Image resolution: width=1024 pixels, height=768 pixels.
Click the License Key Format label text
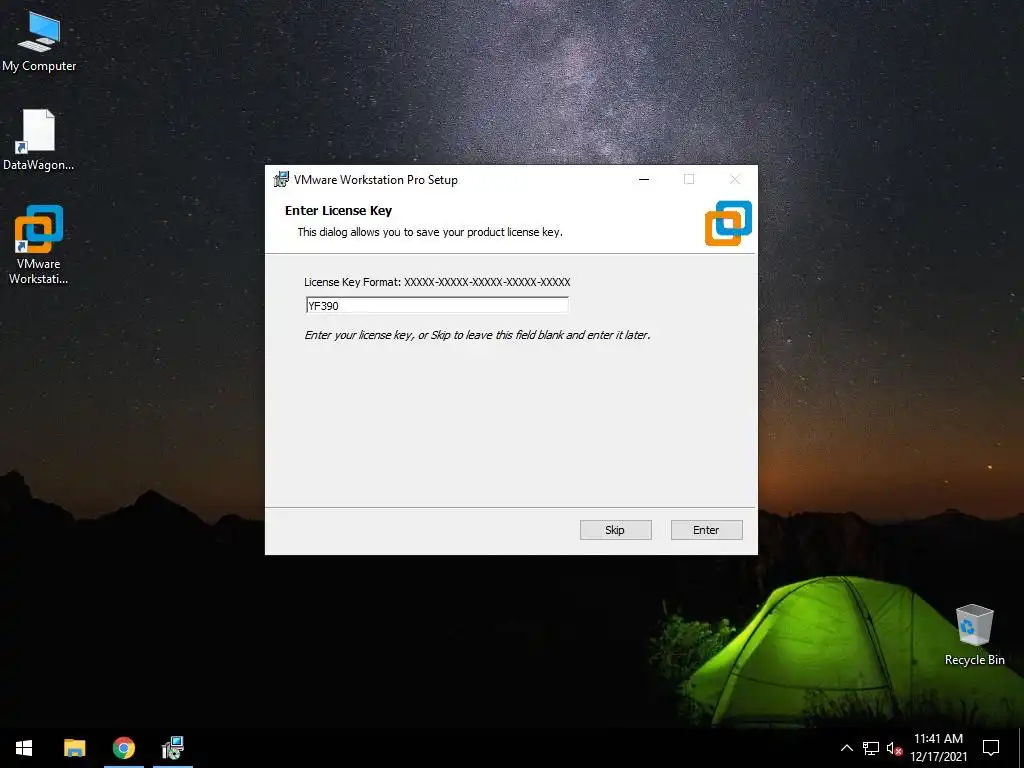[x=437, y=282]
